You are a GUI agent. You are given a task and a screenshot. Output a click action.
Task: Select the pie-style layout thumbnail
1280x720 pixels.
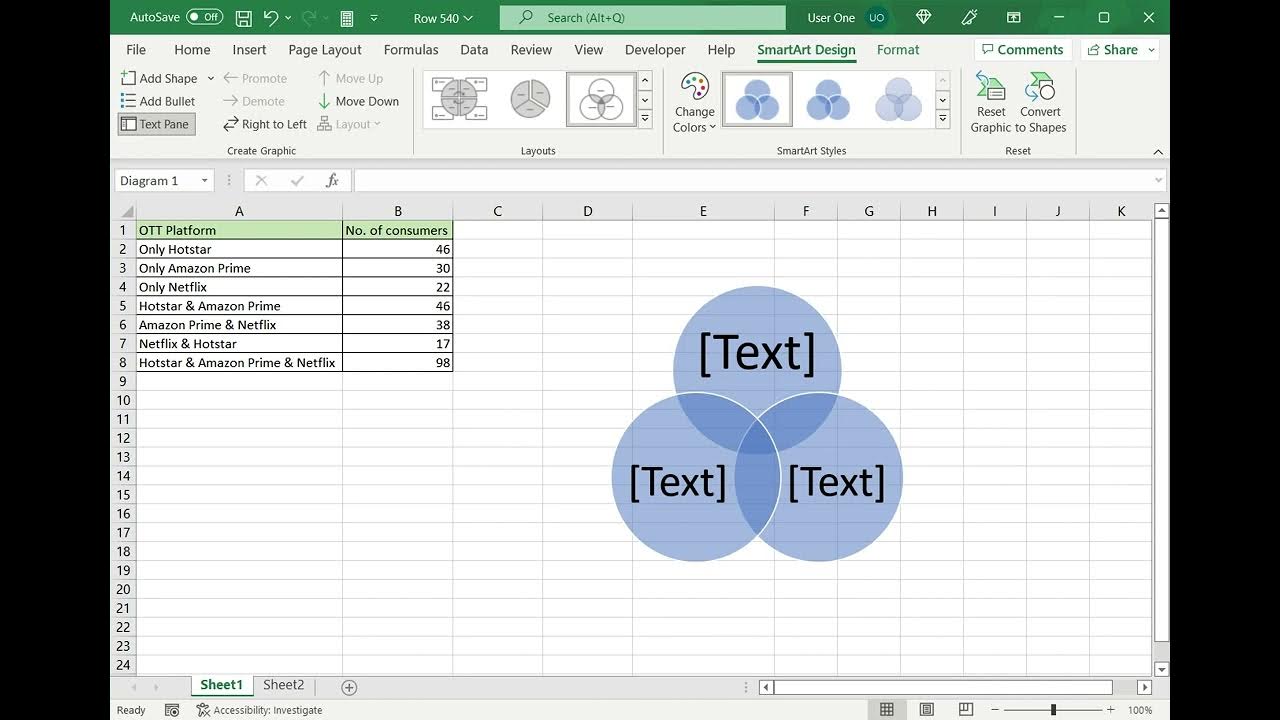[x=530, y=98]
